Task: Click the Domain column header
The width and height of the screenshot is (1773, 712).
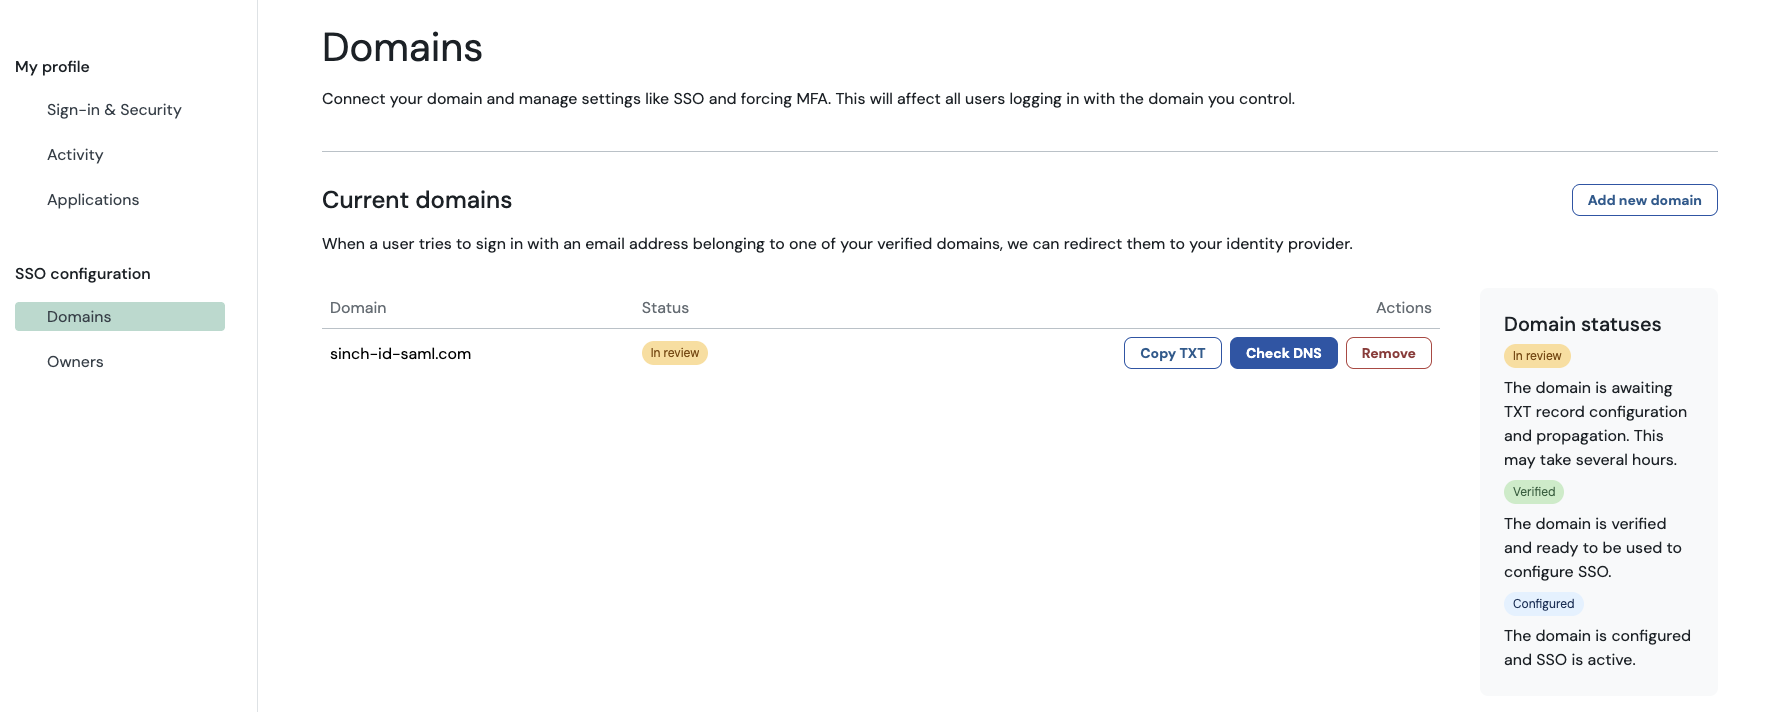Action: (x=358, y=308)
